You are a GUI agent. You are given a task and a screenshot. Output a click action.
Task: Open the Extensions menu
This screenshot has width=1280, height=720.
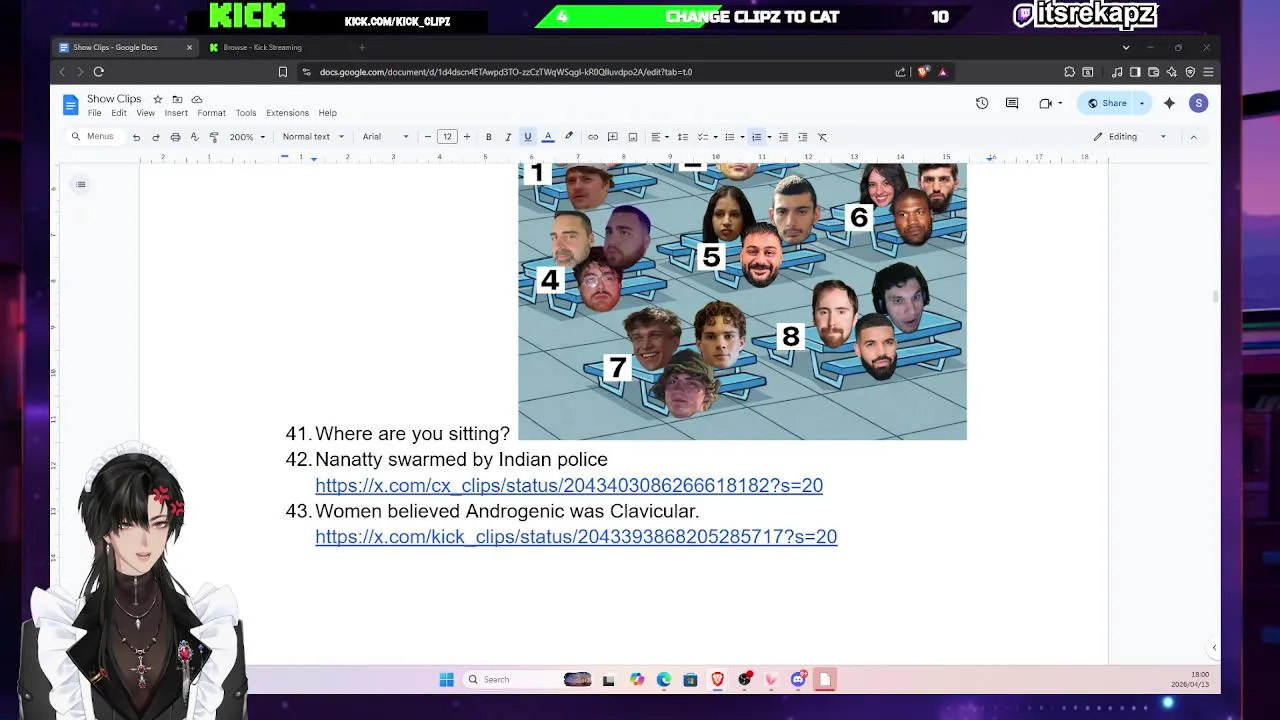[x=287, y=113]
